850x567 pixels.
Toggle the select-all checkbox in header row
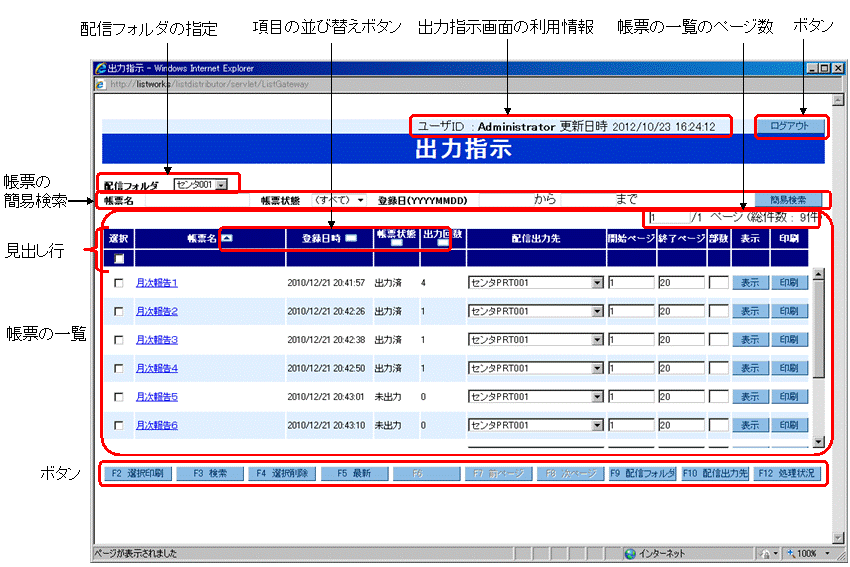click(119, 259)
